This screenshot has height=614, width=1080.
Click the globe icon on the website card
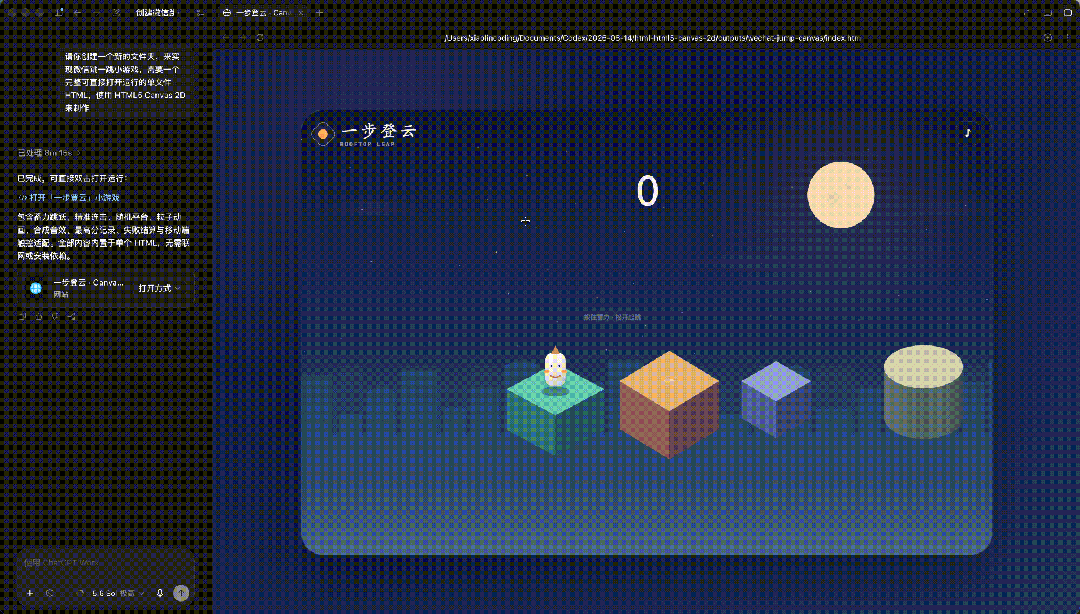(x=36, y=288)
